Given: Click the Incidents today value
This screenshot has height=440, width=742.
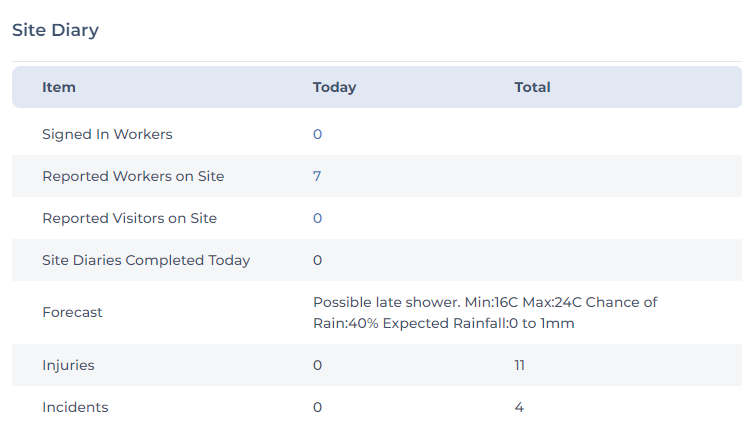Looking at the screenshot, I should (317, 407).
